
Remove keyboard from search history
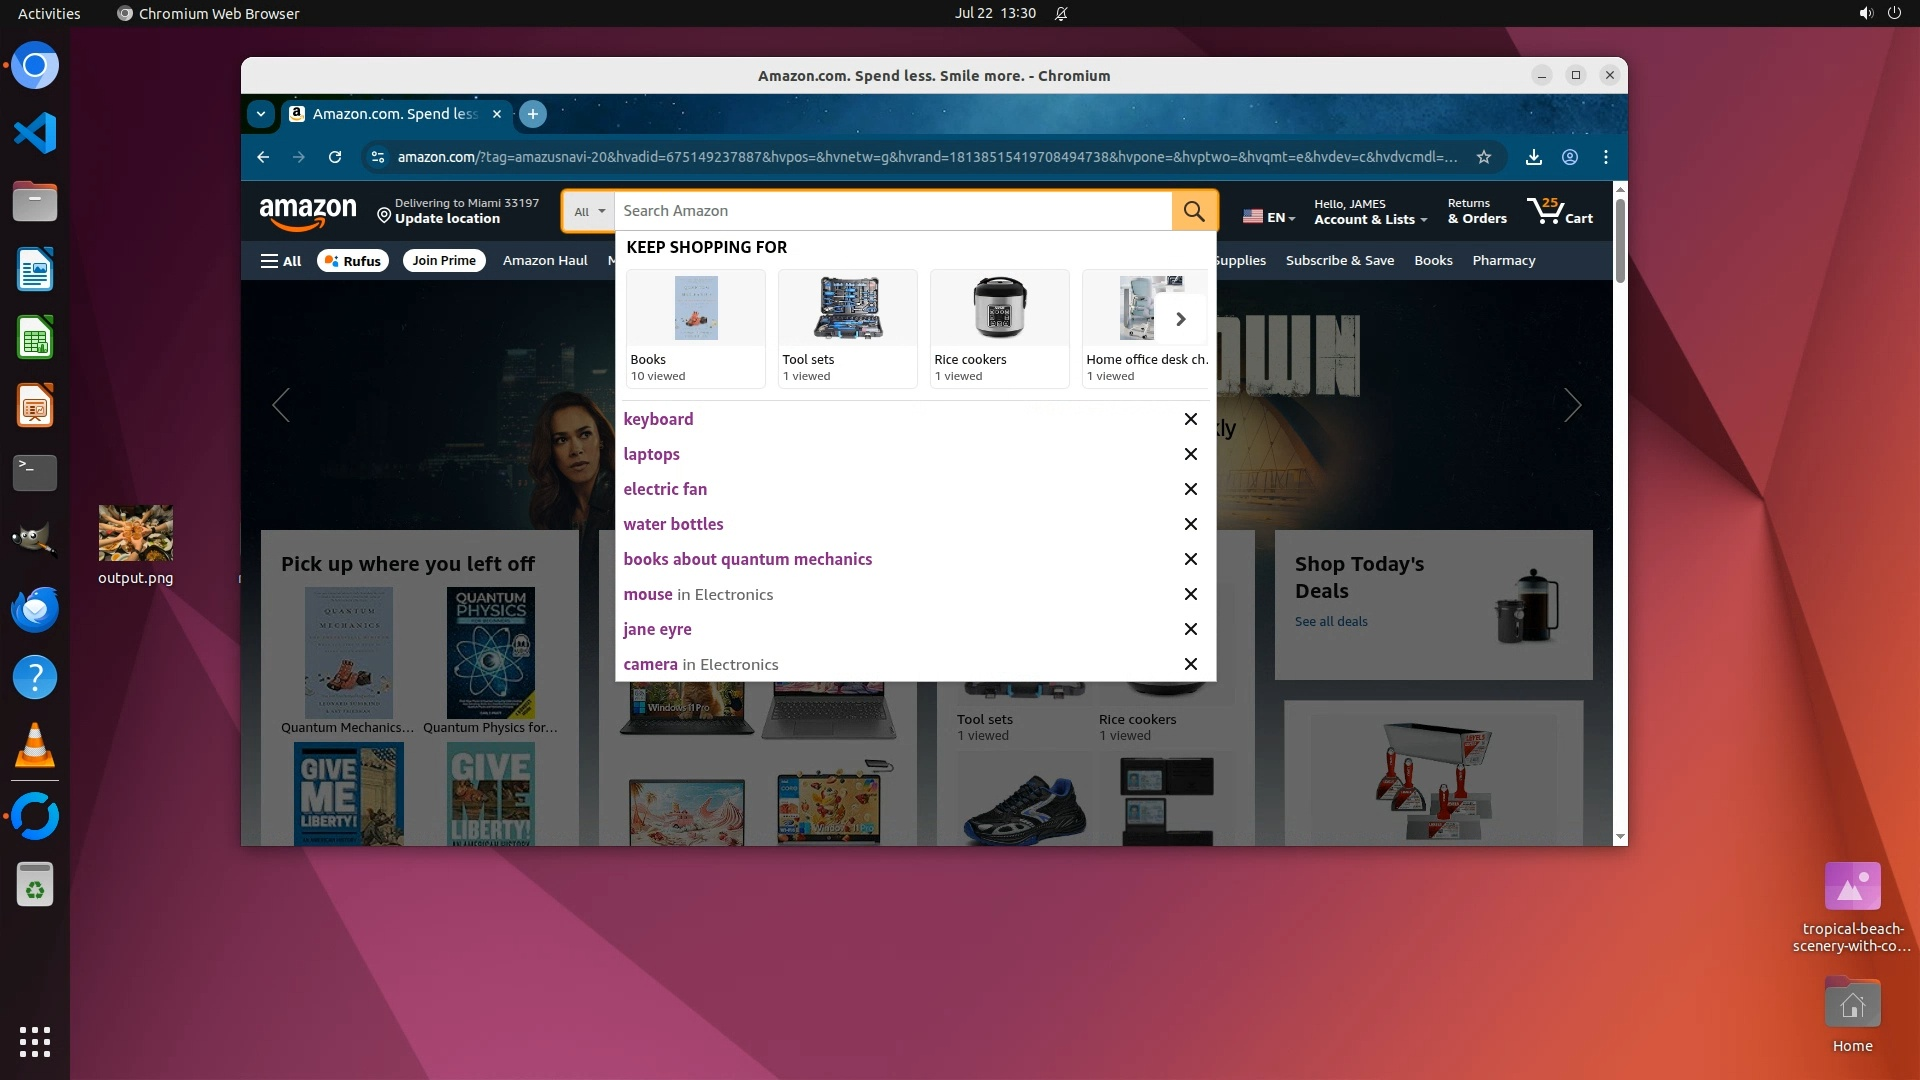coord(1190,419)
